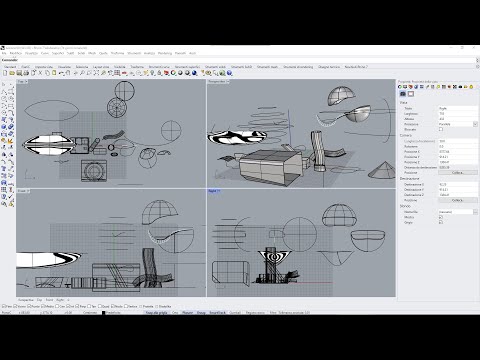Toggle the Mostra checkbox under Sfondo
The image size is (480, 360).
click(441, 217)
